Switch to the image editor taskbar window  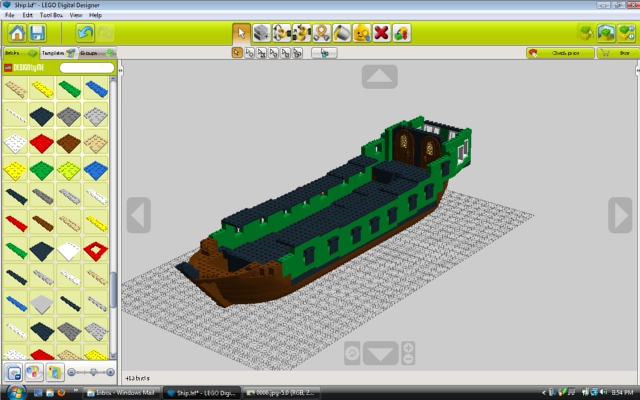pos(281,393)
